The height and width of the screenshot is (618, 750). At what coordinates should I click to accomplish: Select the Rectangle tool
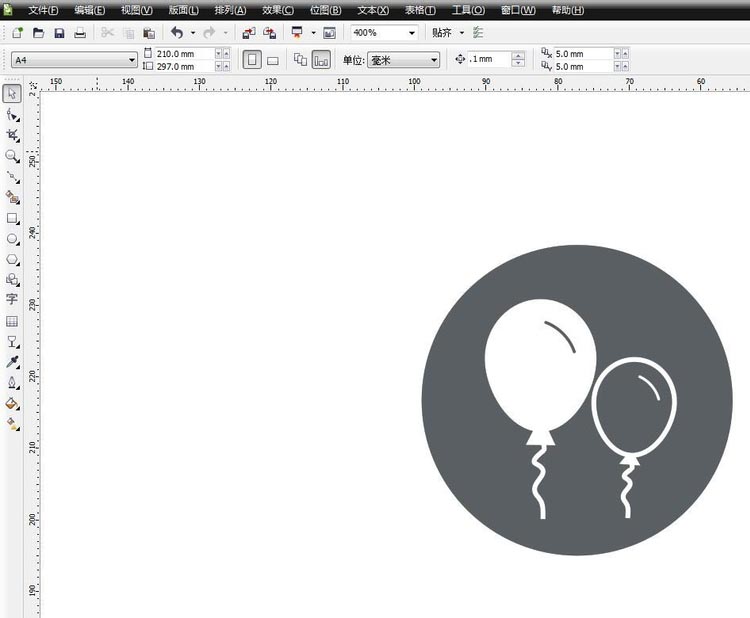(x=12, y=218)
